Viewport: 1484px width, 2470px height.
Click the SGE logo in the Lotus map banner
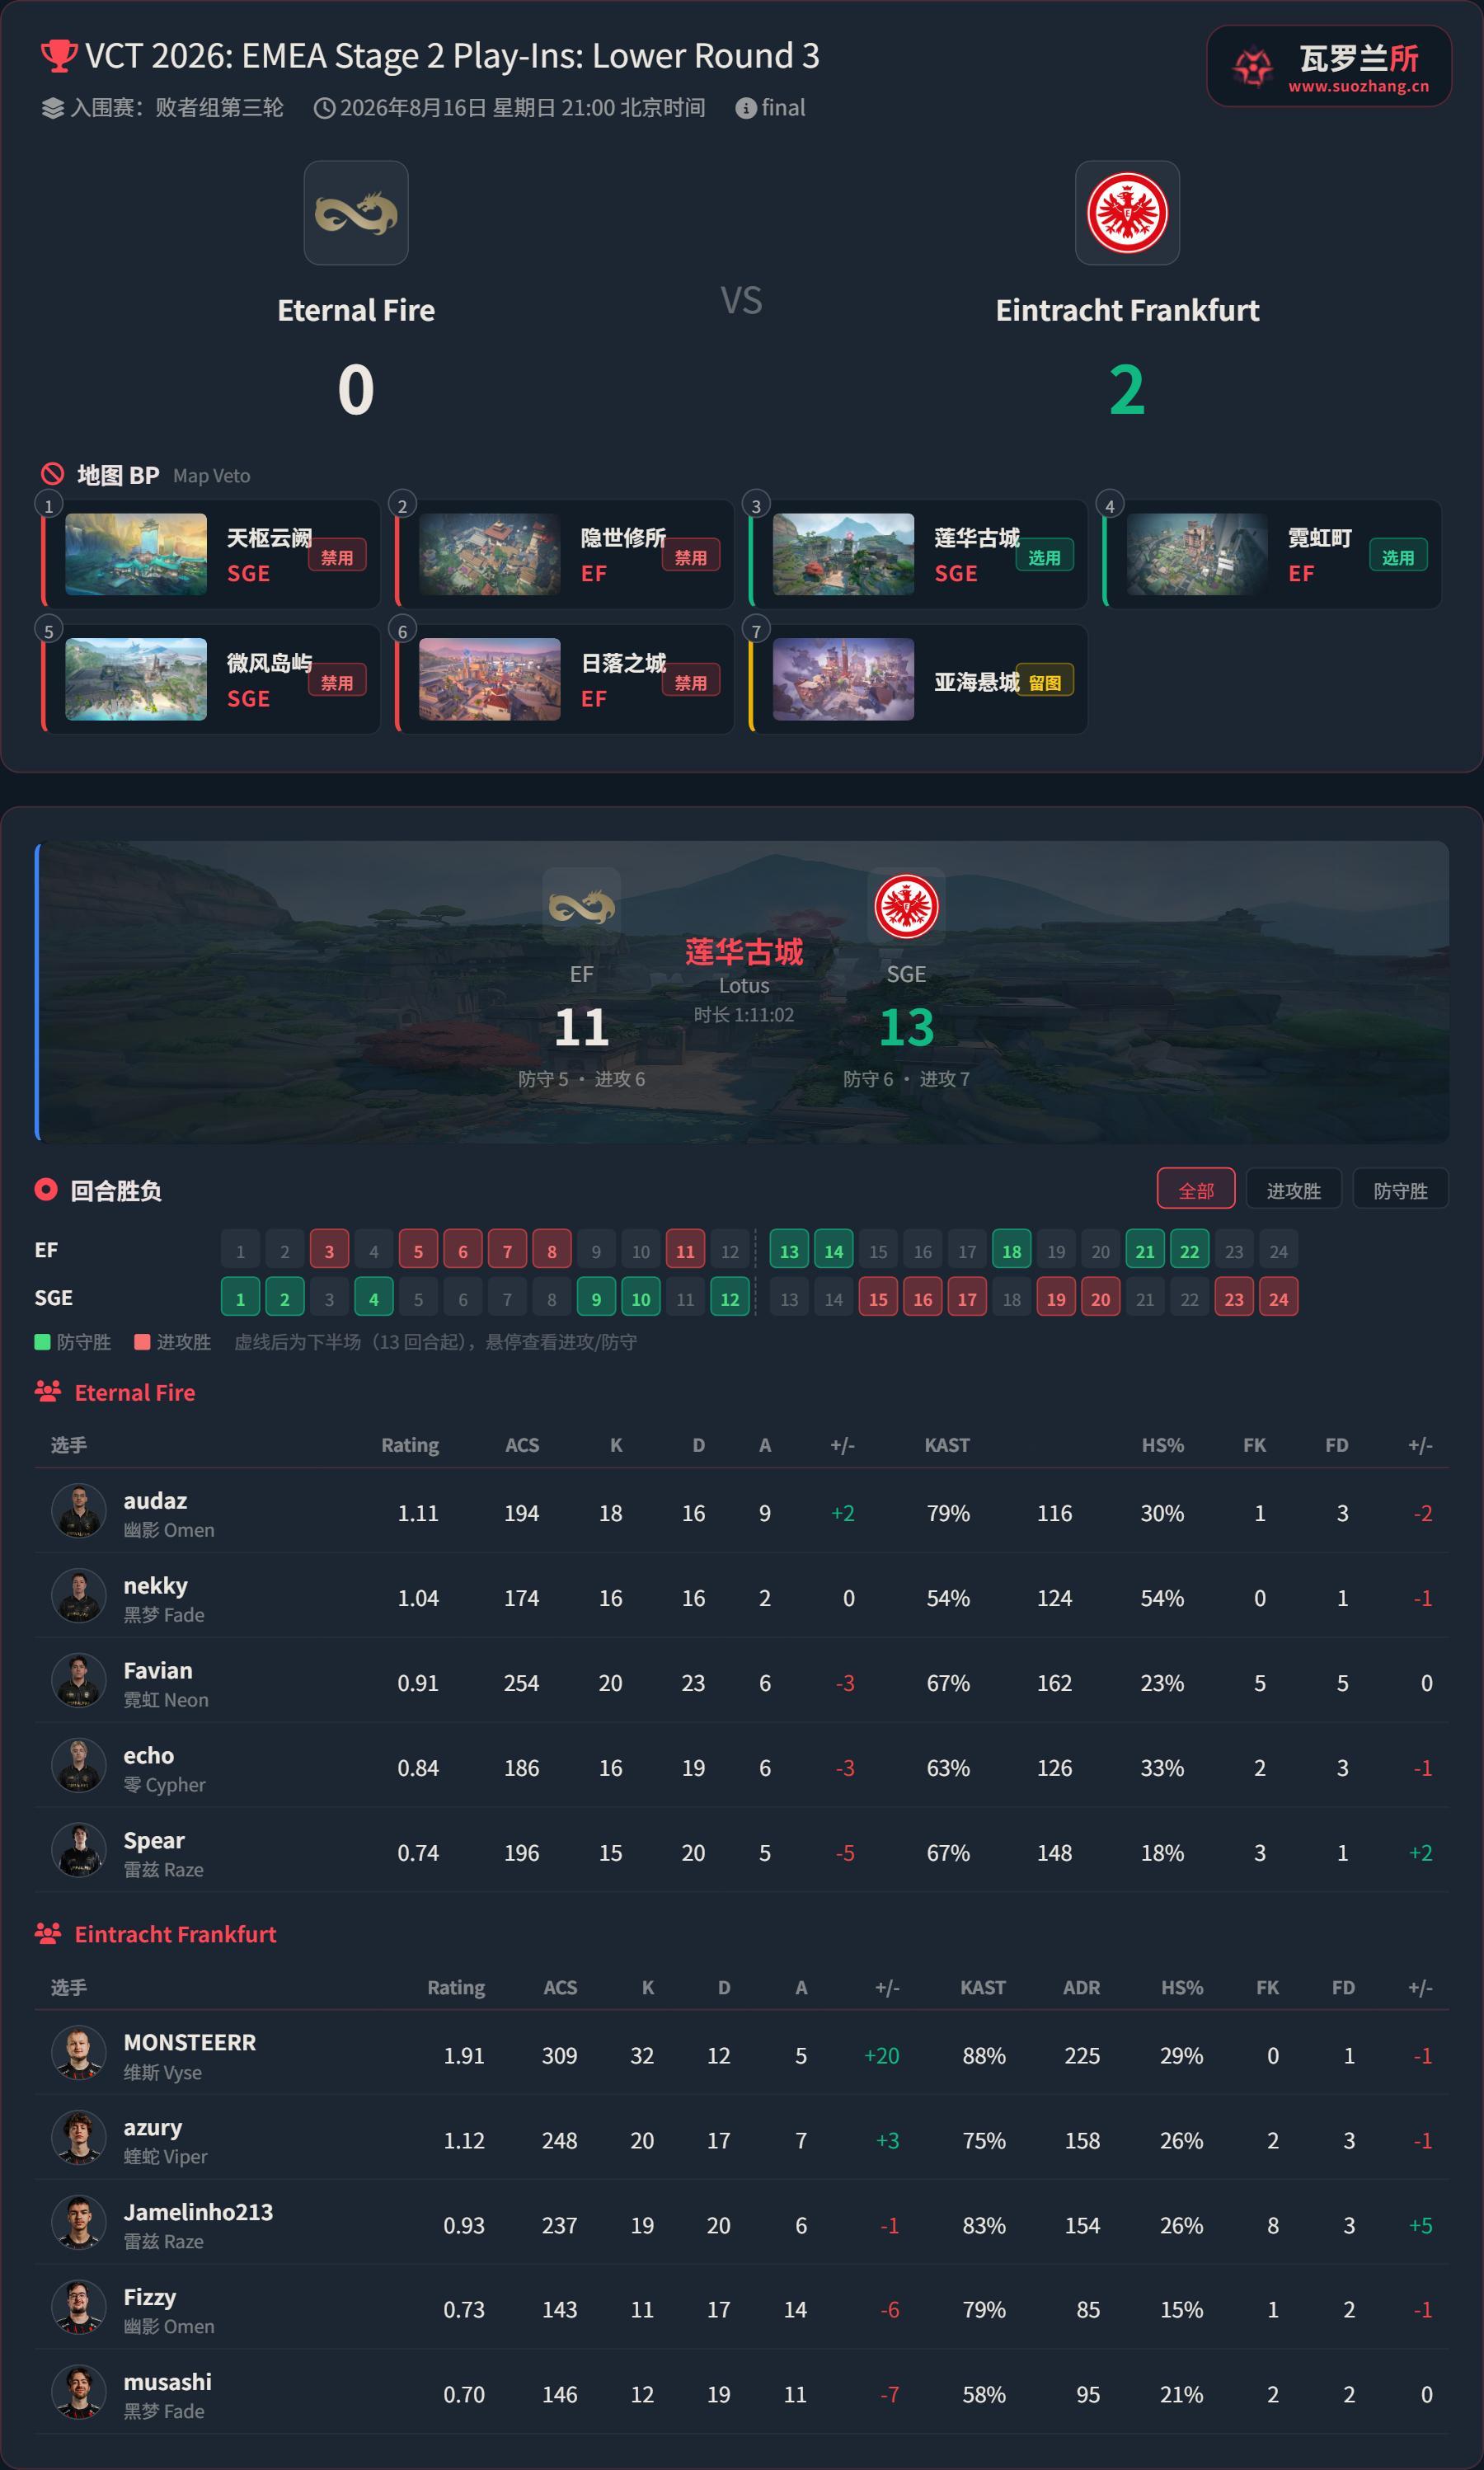coord(906,907)
